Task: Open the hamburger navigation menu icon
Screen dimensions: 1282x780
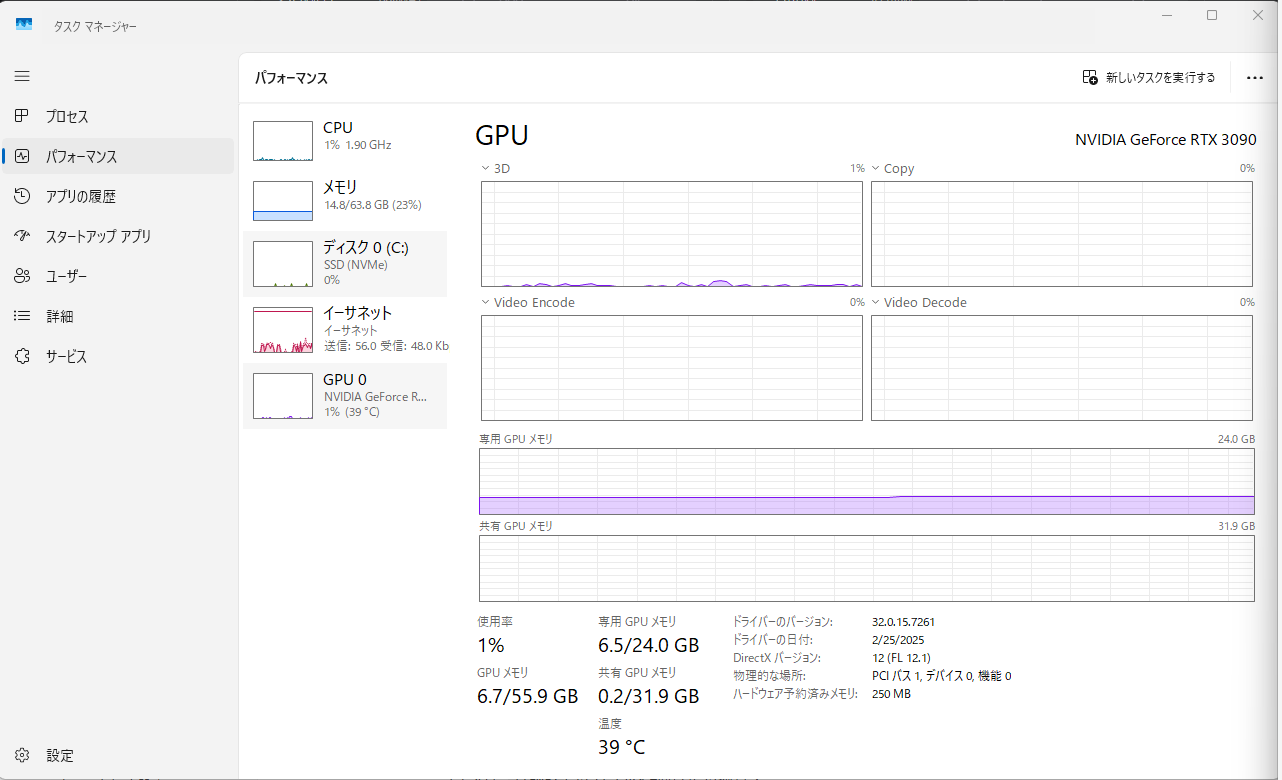Action: click(x=22, y=76)
